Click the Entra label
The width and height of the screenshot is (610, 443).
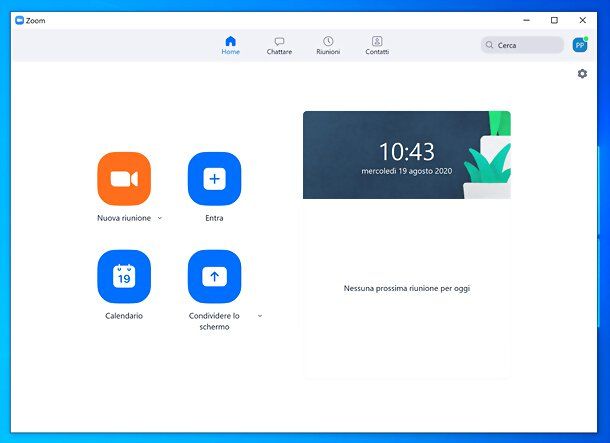click(214, 218)
